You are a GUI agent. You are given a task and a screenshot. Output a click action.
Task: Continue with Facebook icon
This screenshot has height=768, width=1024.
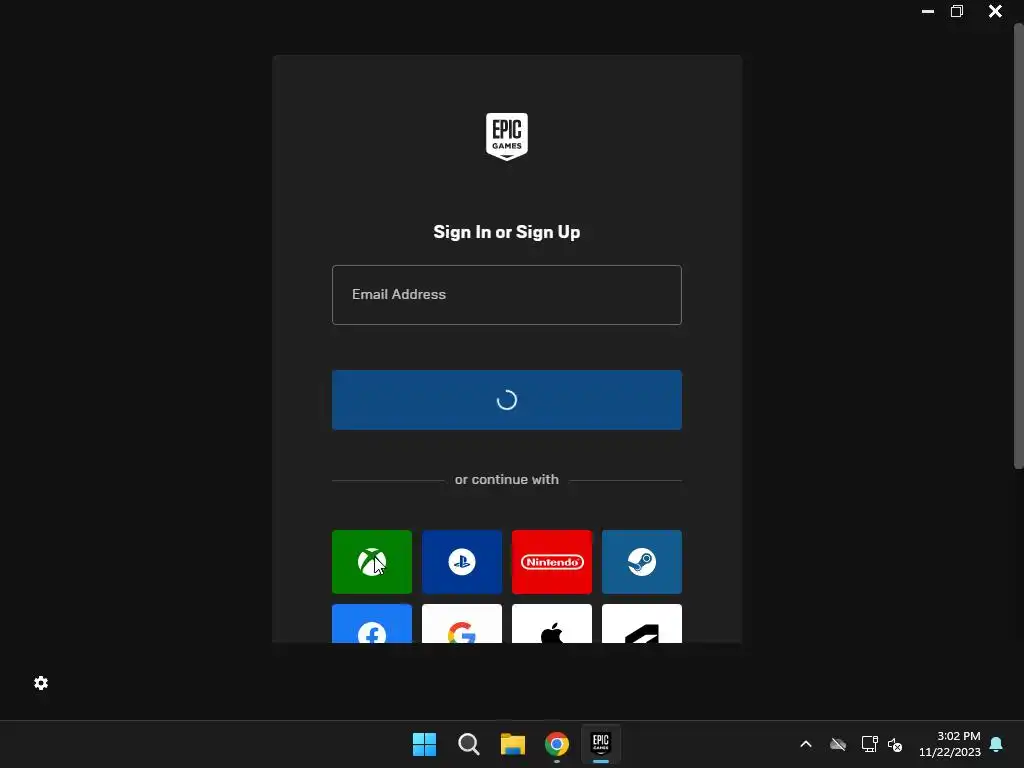coord(372,624)
